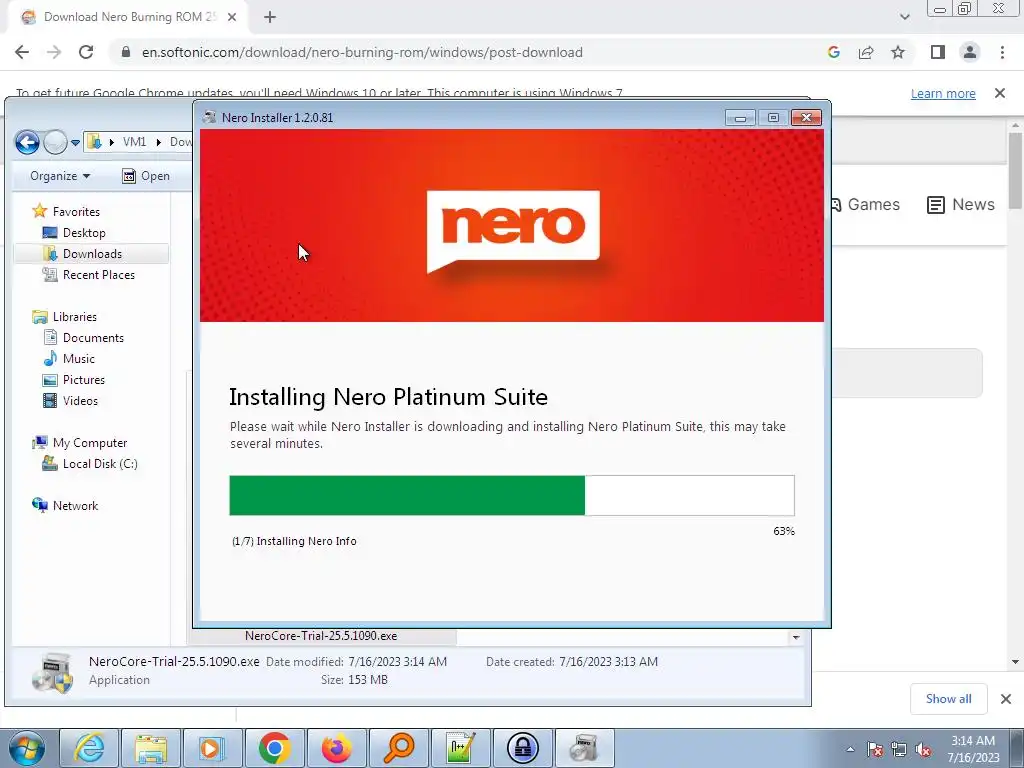Select Favorites in navigation pane
This screenshot has height=768, width=1024.
[x=76, y=212]
